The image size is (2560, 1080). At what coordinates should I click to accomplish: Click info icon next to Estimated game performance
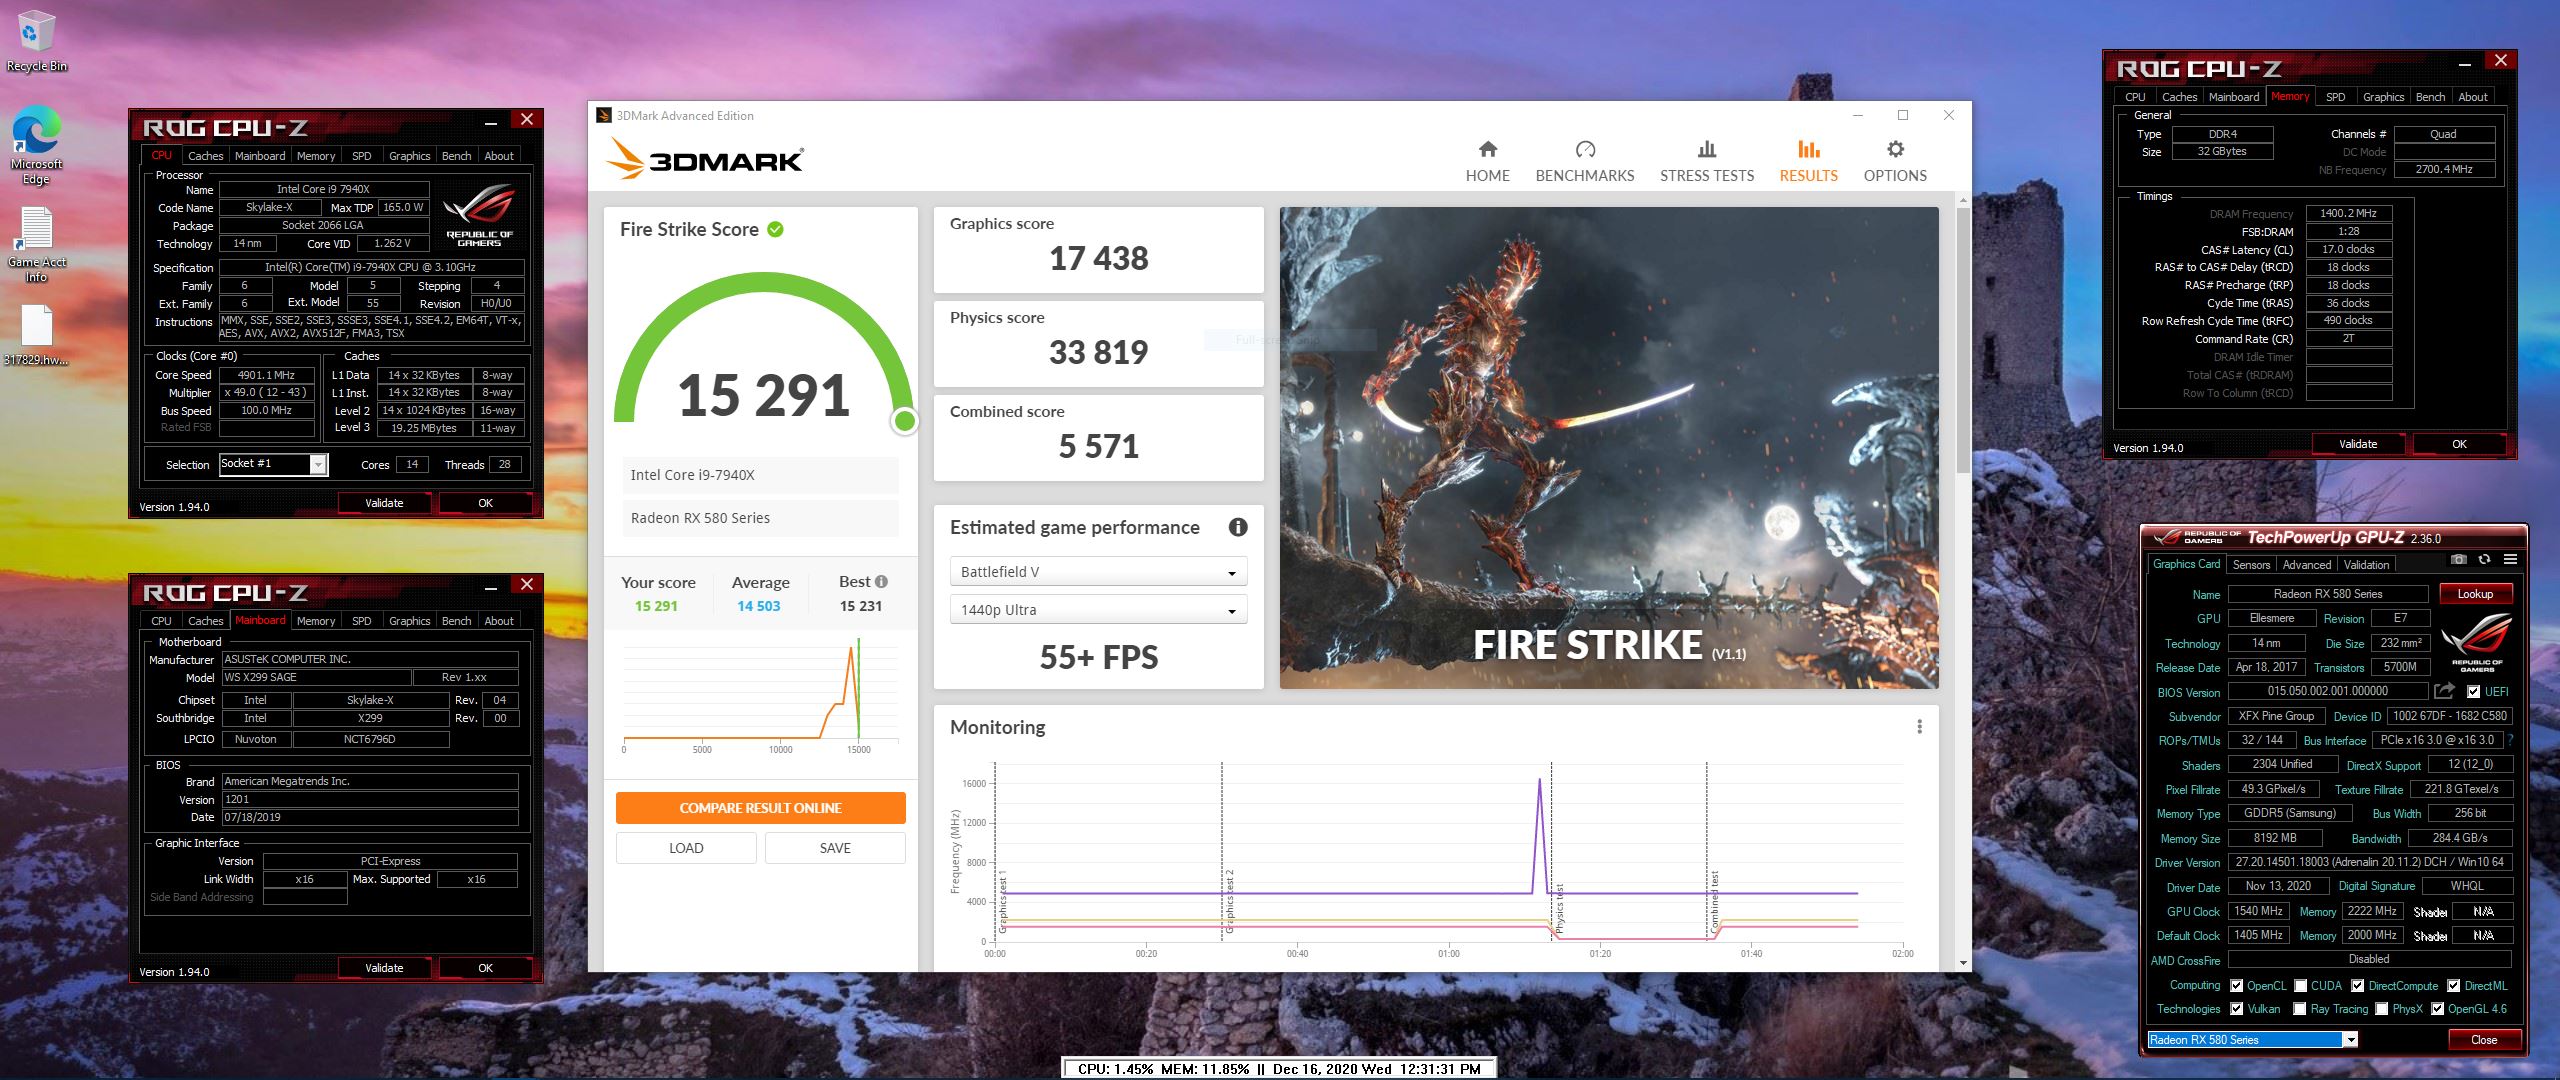coord(1238,527)
